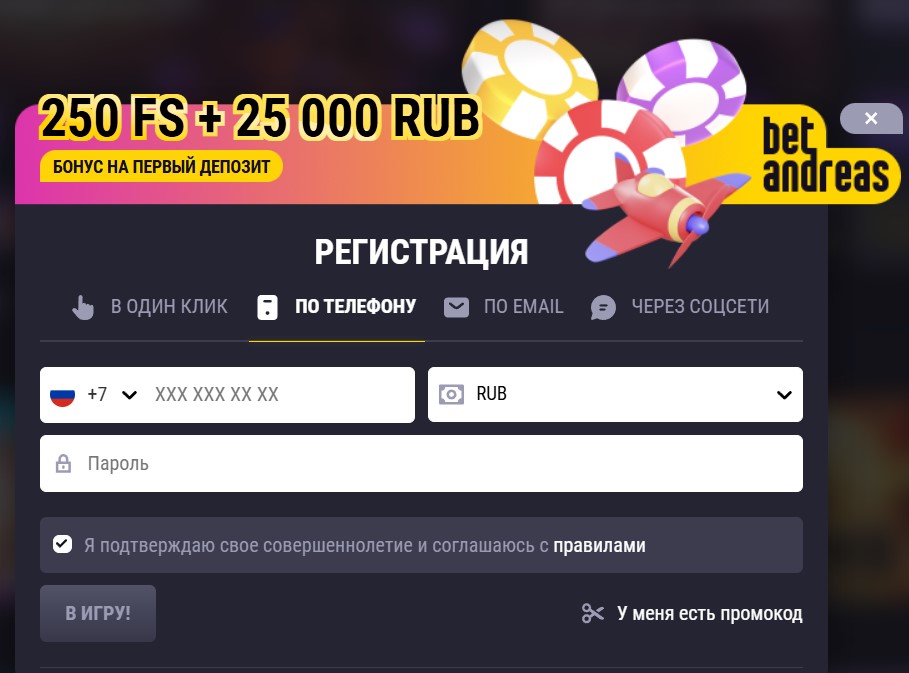Click the red airplane graphic

661,214
